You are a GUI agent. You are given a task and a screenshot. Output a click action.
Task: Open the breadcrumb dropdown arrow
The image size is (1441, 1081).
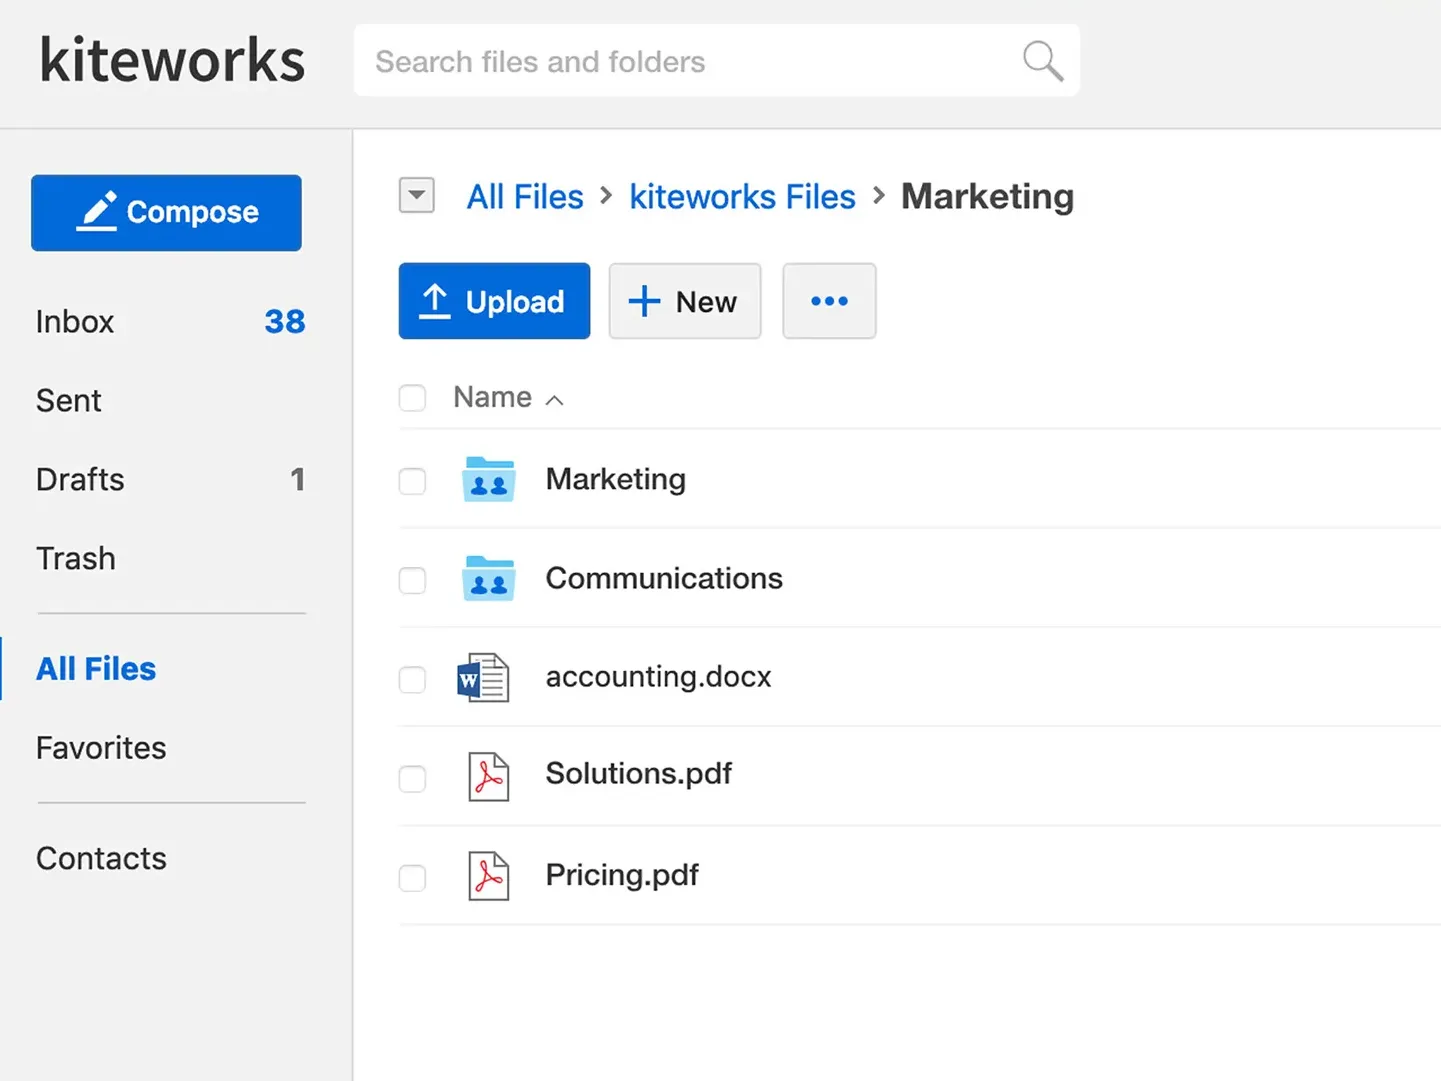pos(417,196)
